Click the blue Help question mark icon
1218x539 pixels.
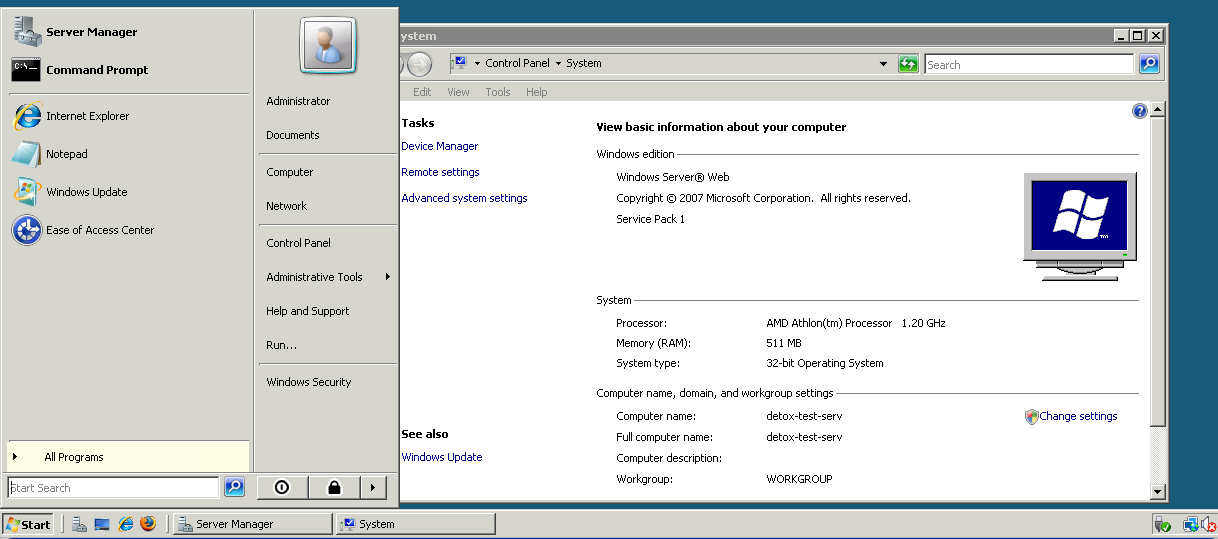pos(1139,111)
